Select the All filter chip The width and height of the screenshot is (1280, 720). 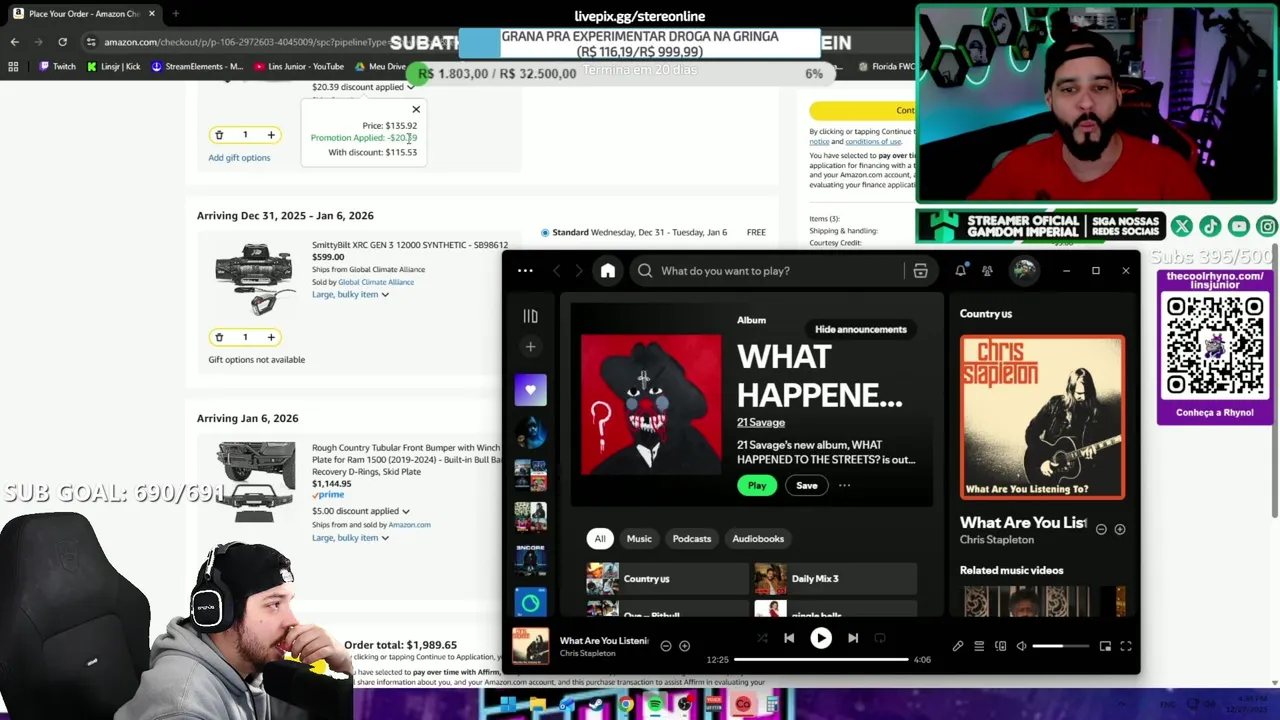600,538
